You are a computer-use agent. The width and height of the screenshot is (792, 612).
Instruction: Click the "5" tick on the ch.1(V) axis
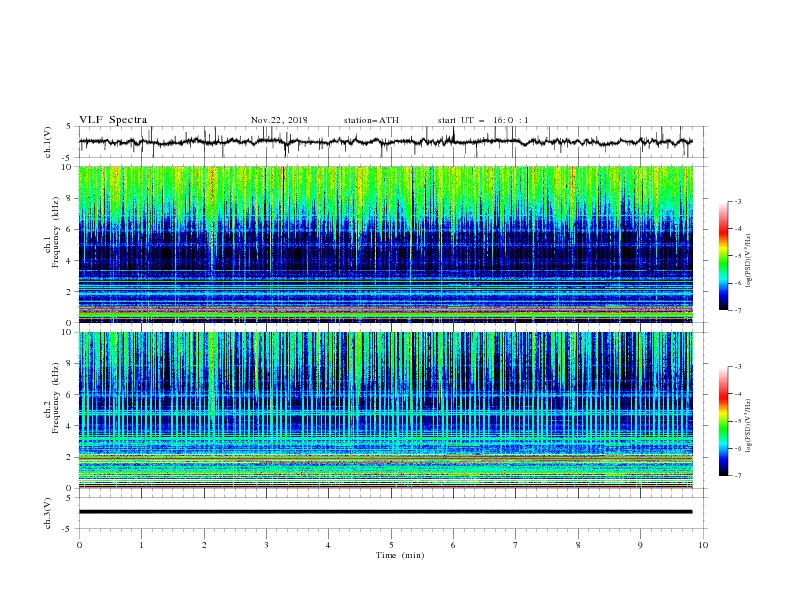click(70, 127)
